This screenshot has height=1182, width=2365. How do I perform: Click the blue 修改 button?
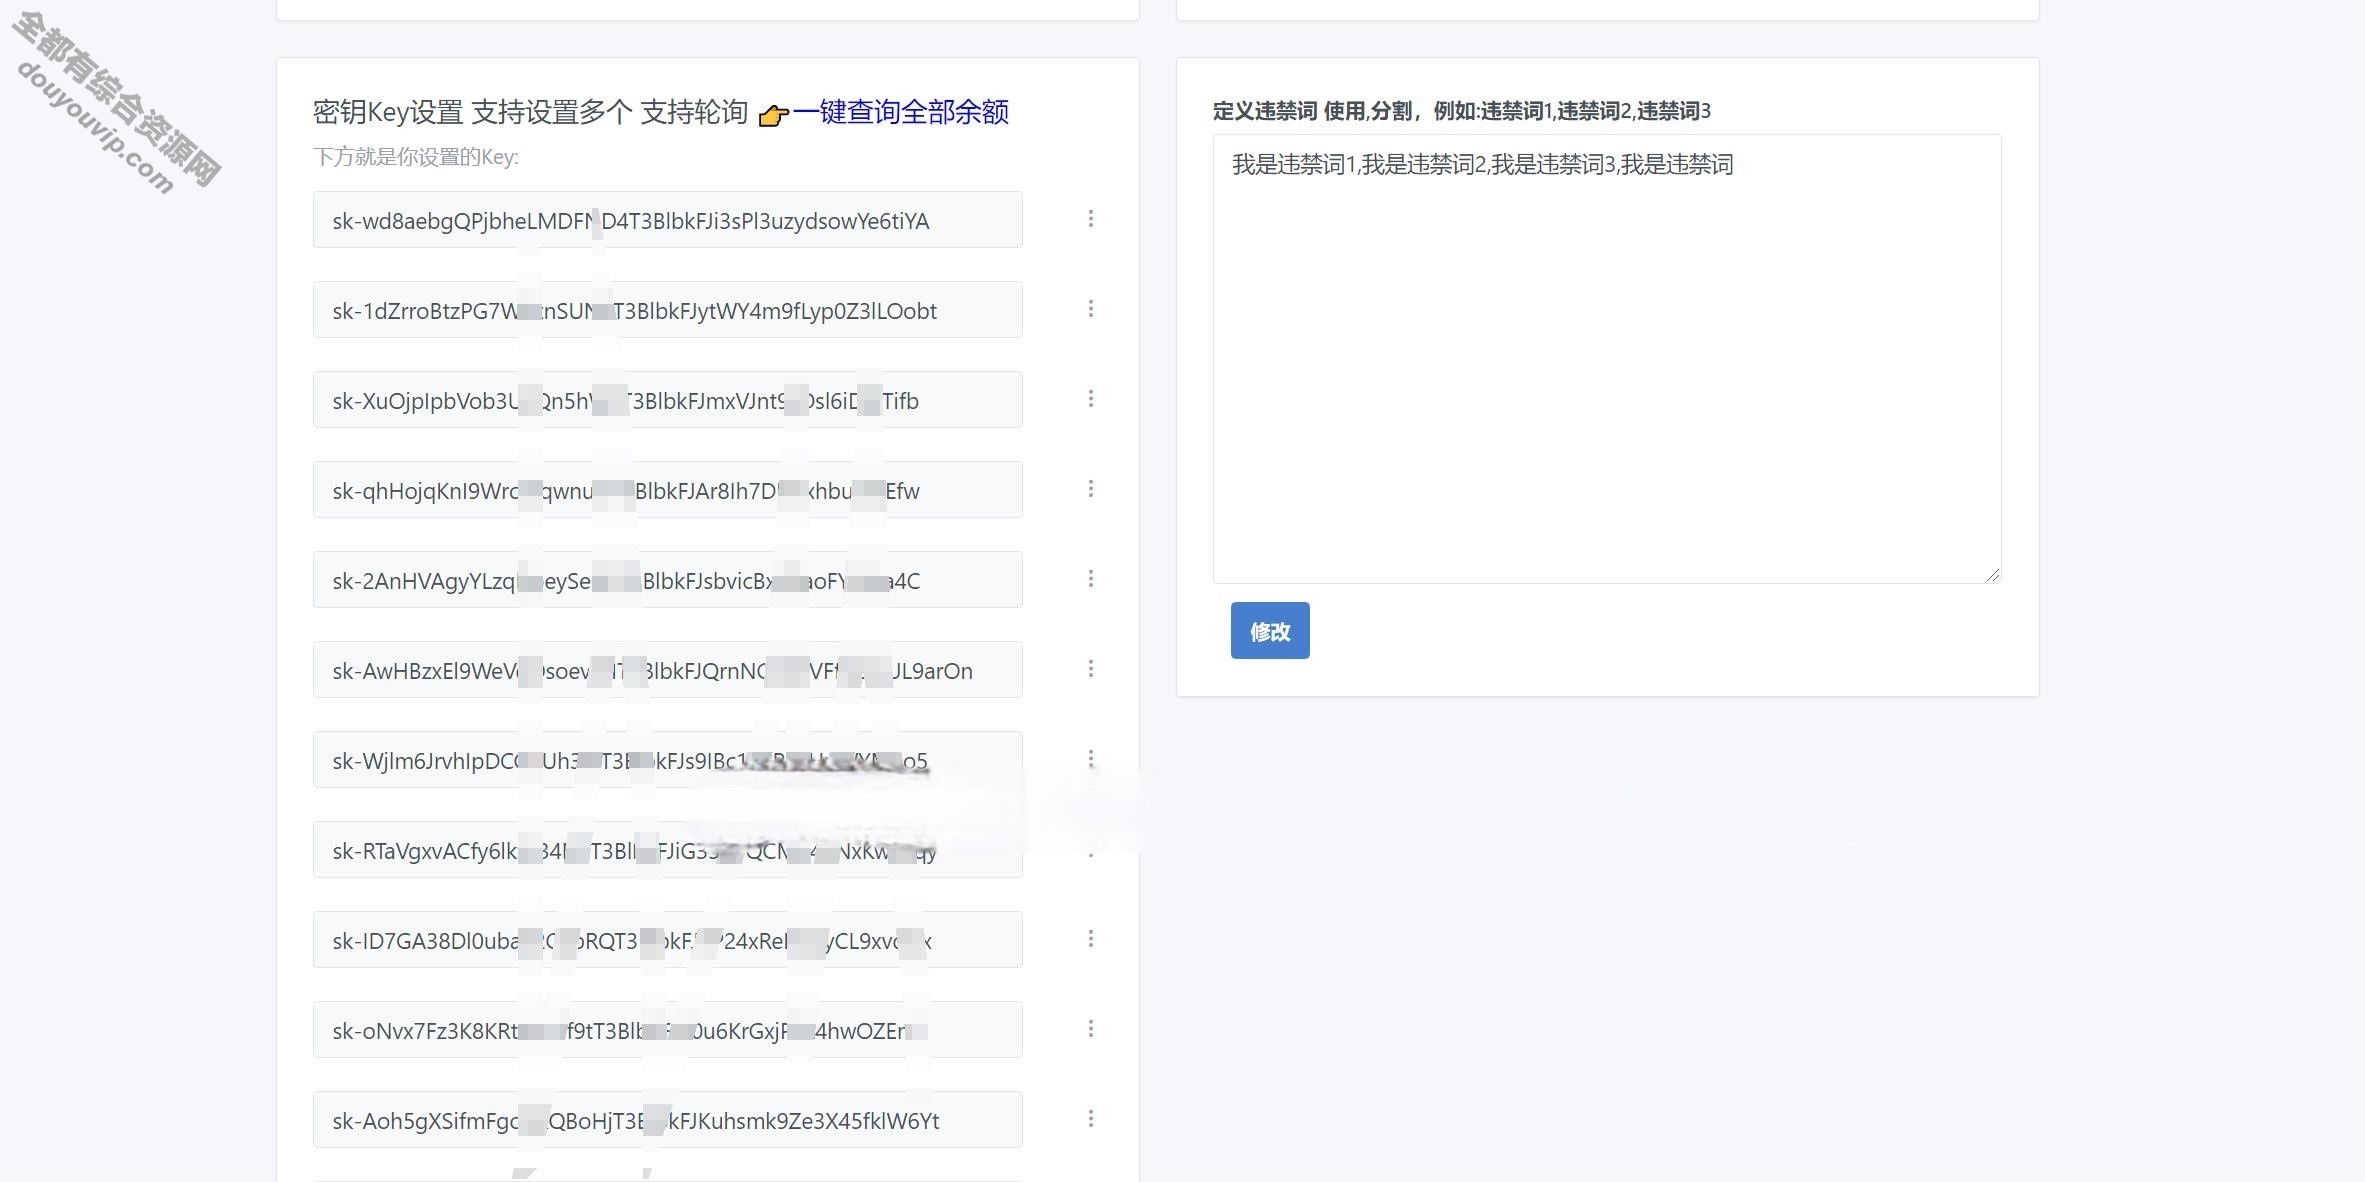click(1270, 631)
